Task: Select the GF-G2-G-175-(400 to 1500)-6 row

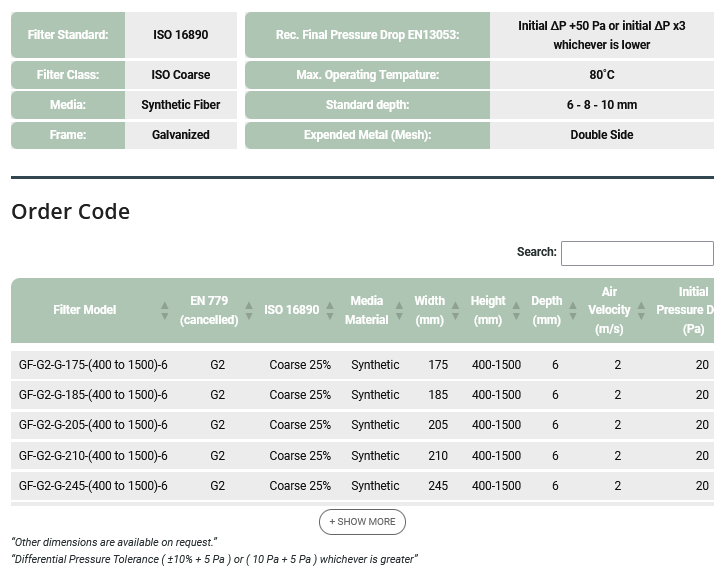Action: [x=93, y=365]
